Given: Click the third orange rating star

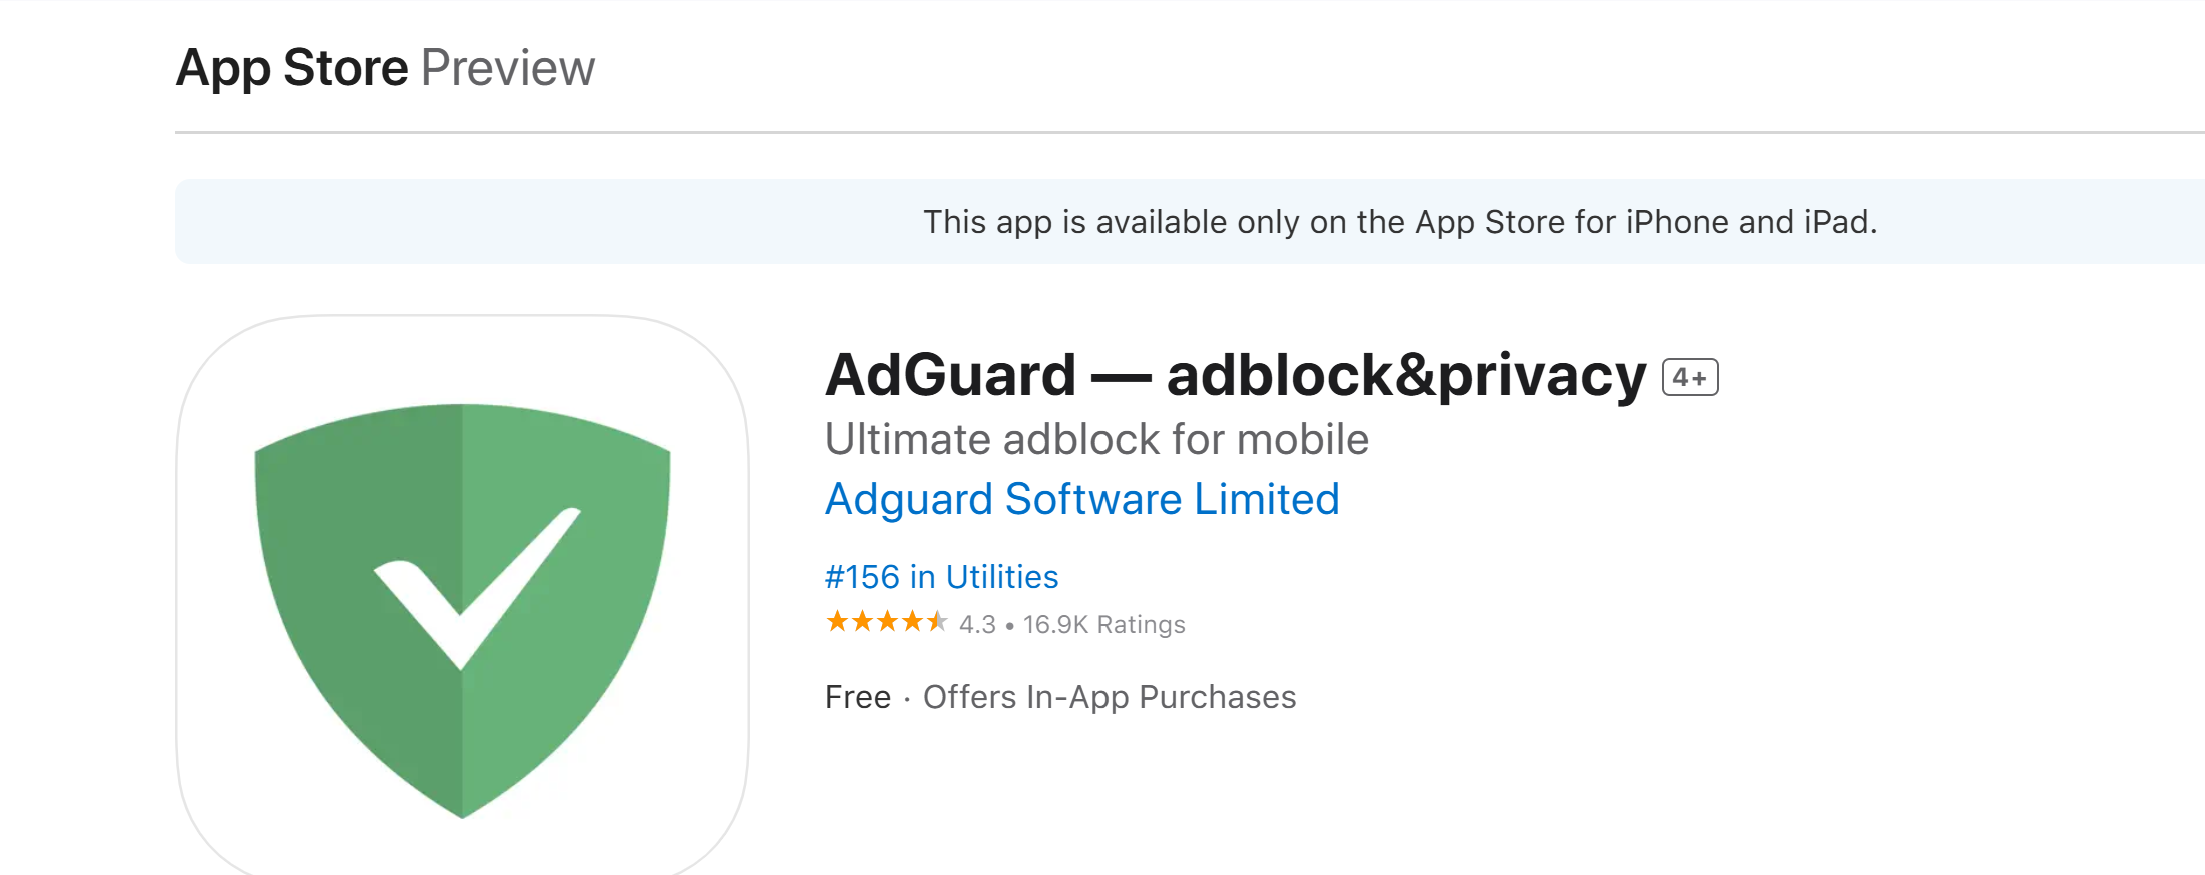Looking at the screenshot, I should coord(887,622).
